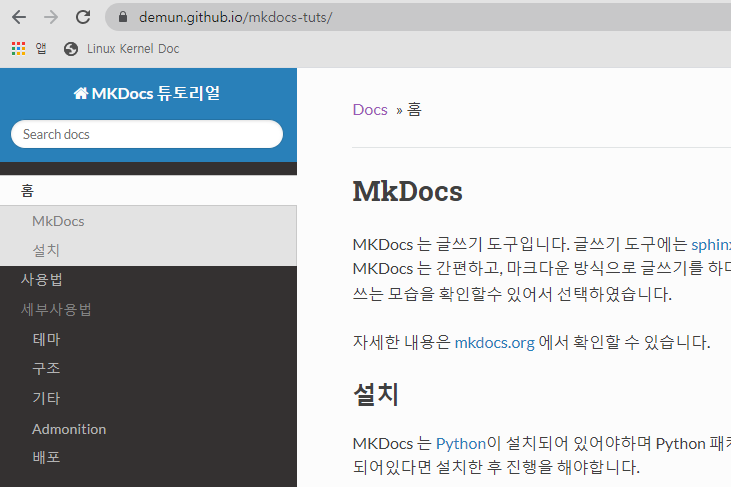
Task: Follow the Python link in 설치 section
Action: [461, 443]
